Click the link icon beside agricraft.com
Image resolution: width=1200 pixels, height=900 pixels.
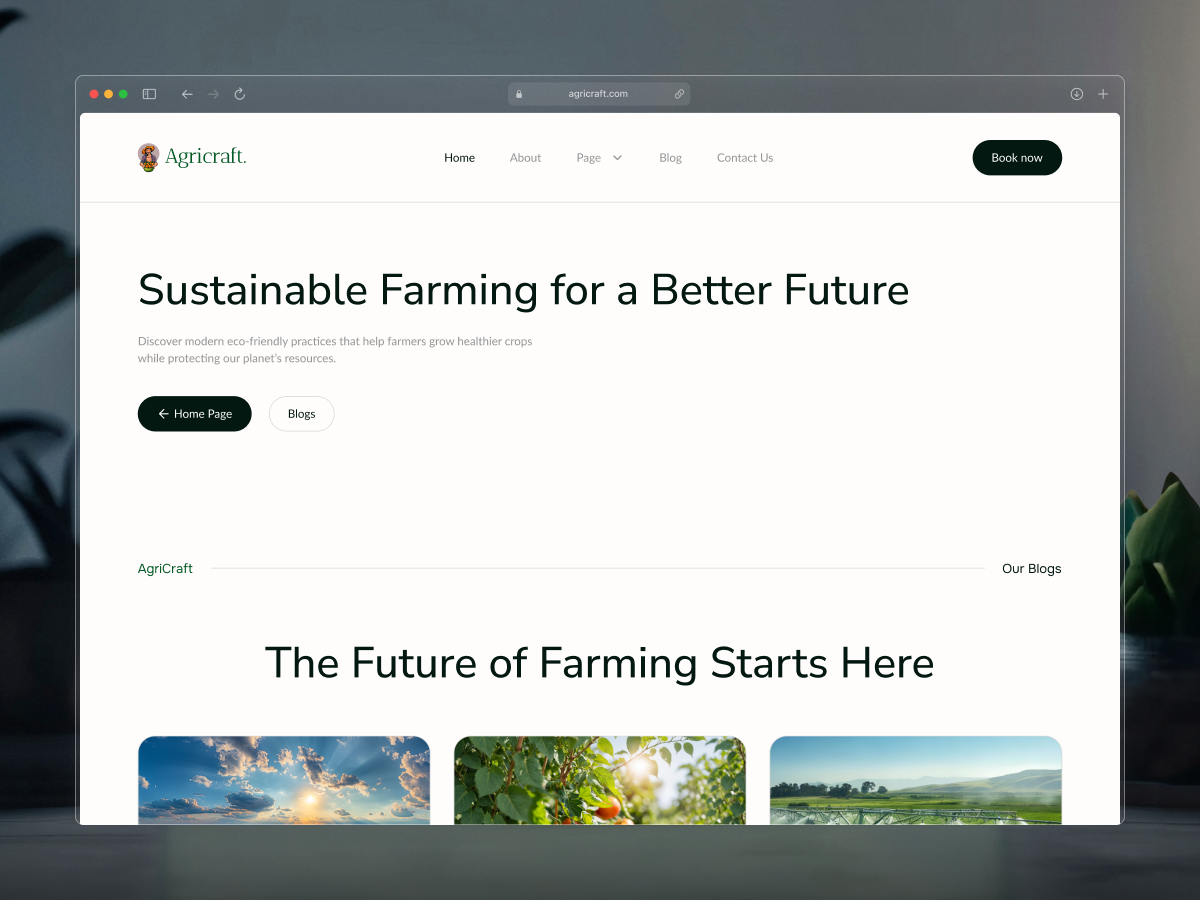[679, 93]
